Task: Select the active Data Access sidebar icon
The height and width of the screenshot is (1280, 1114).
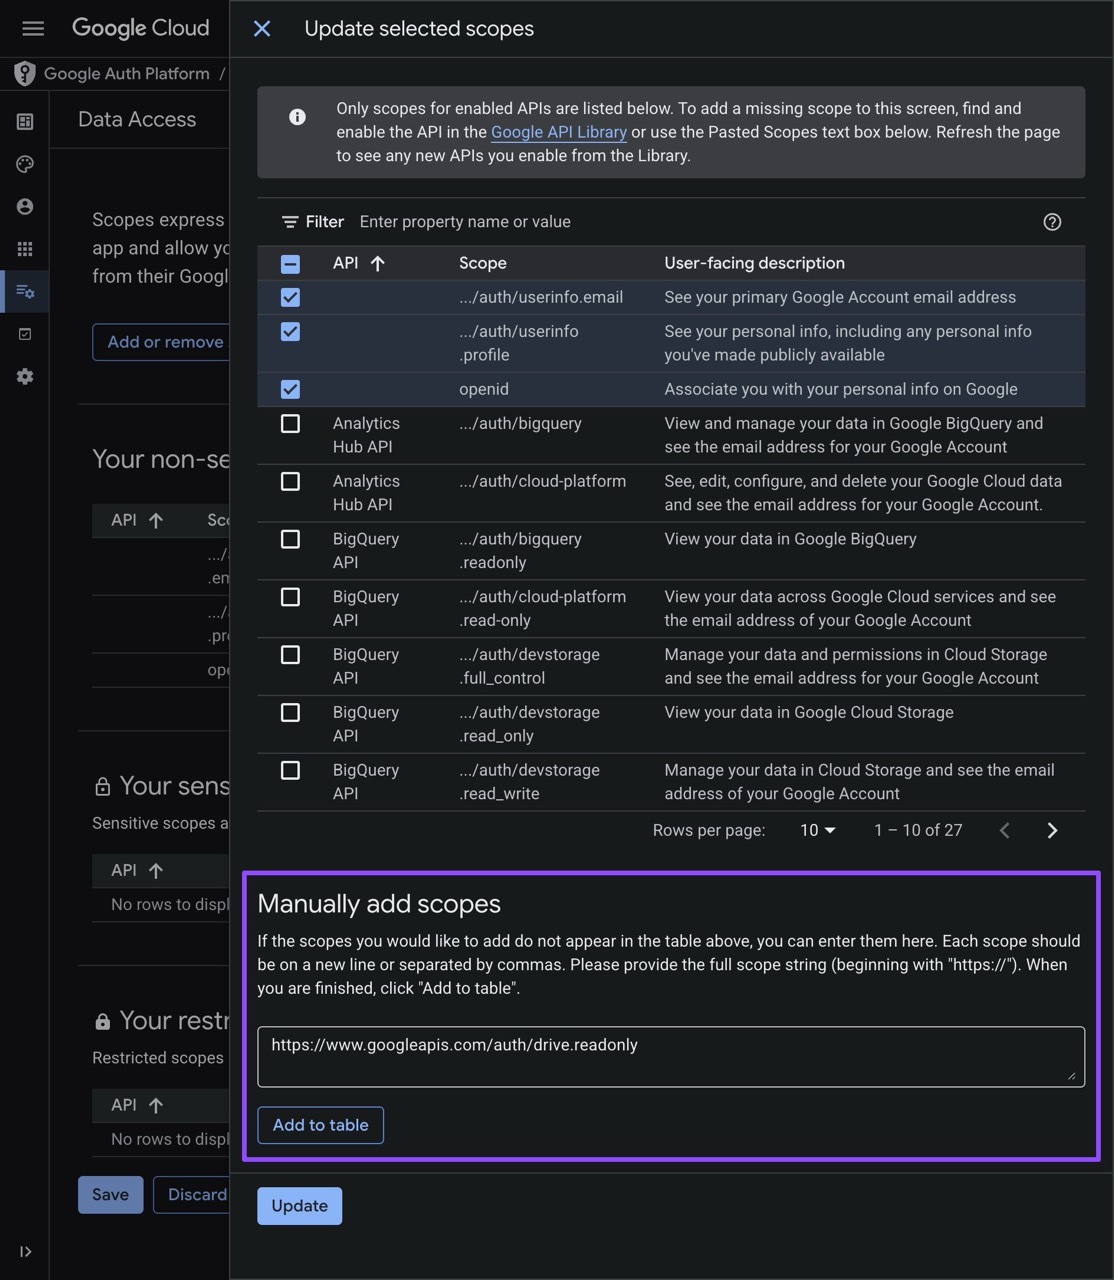Action: point(25,290)
